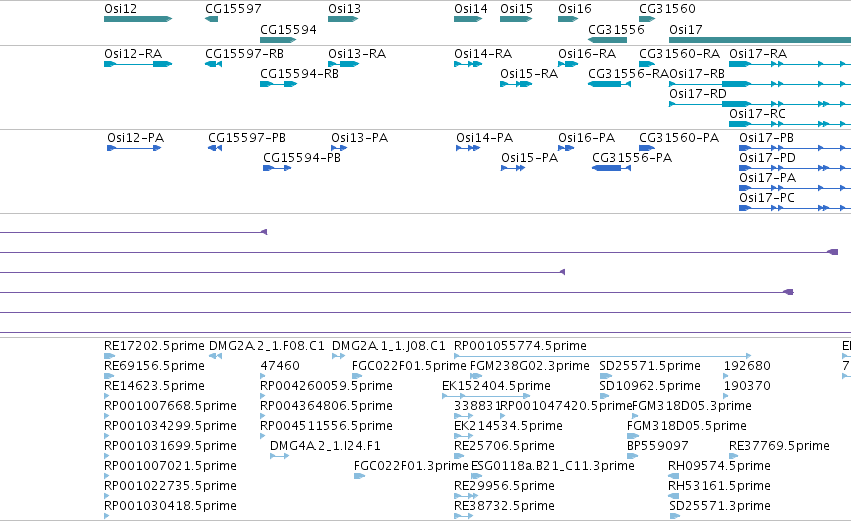Select the CG31560 gene label

(x=667, y=9)
